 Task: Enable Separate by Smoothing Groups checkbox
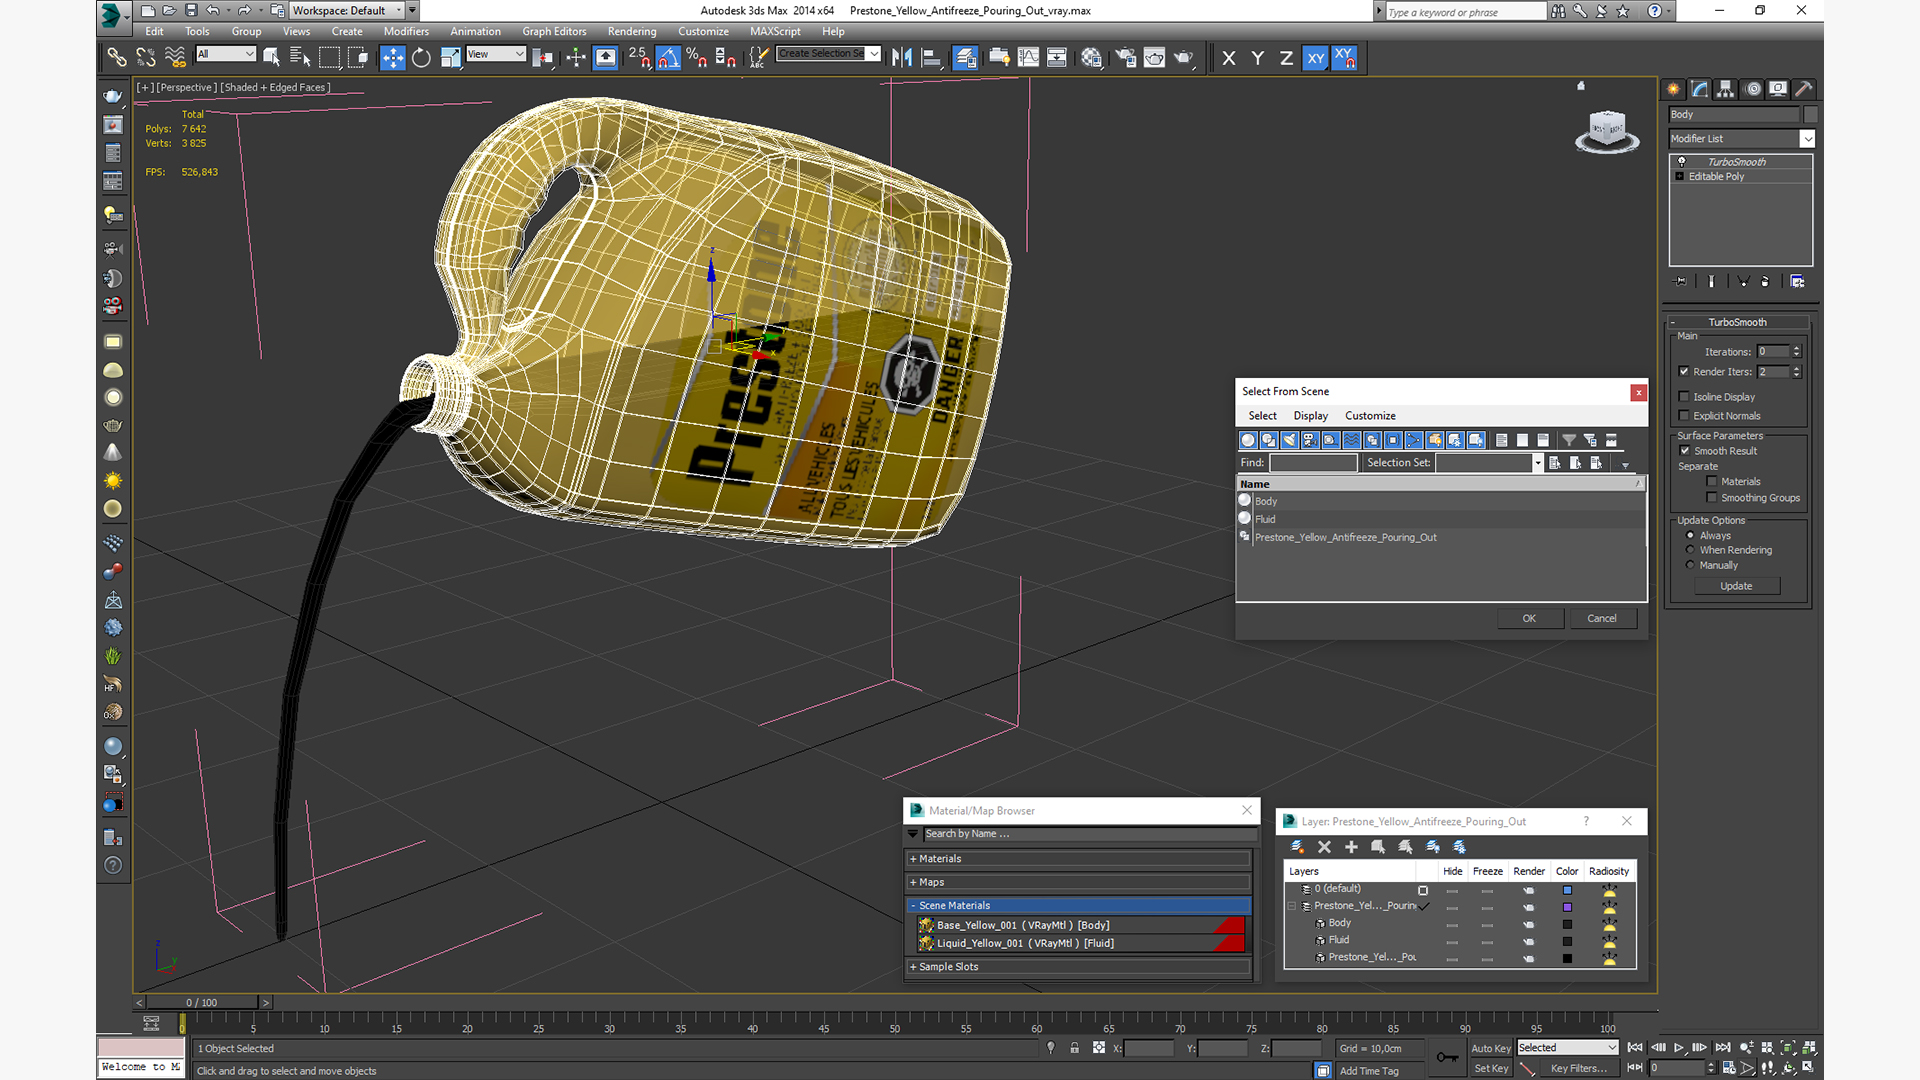(1712, 498)
